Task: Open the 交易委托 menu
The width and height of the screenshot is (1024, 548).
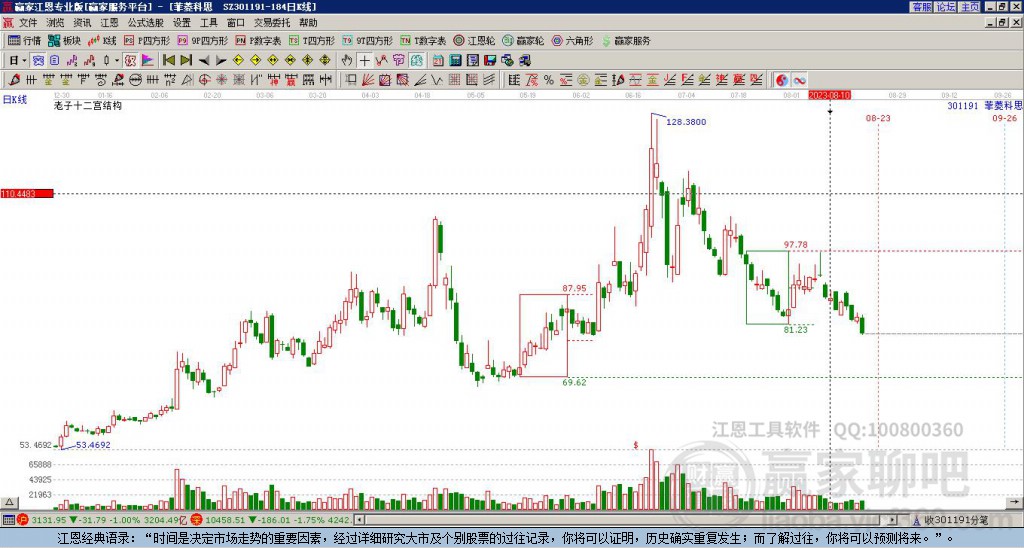Action: [x=272, y=23]
